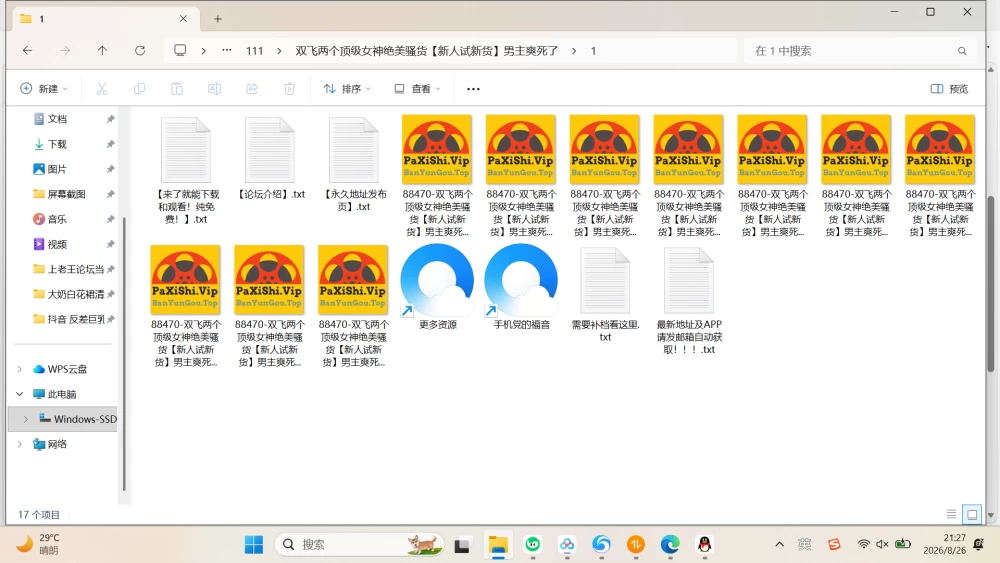Expand the 网络 tree node
Viewport: 1000px width, 563px height.
(20, 444)
